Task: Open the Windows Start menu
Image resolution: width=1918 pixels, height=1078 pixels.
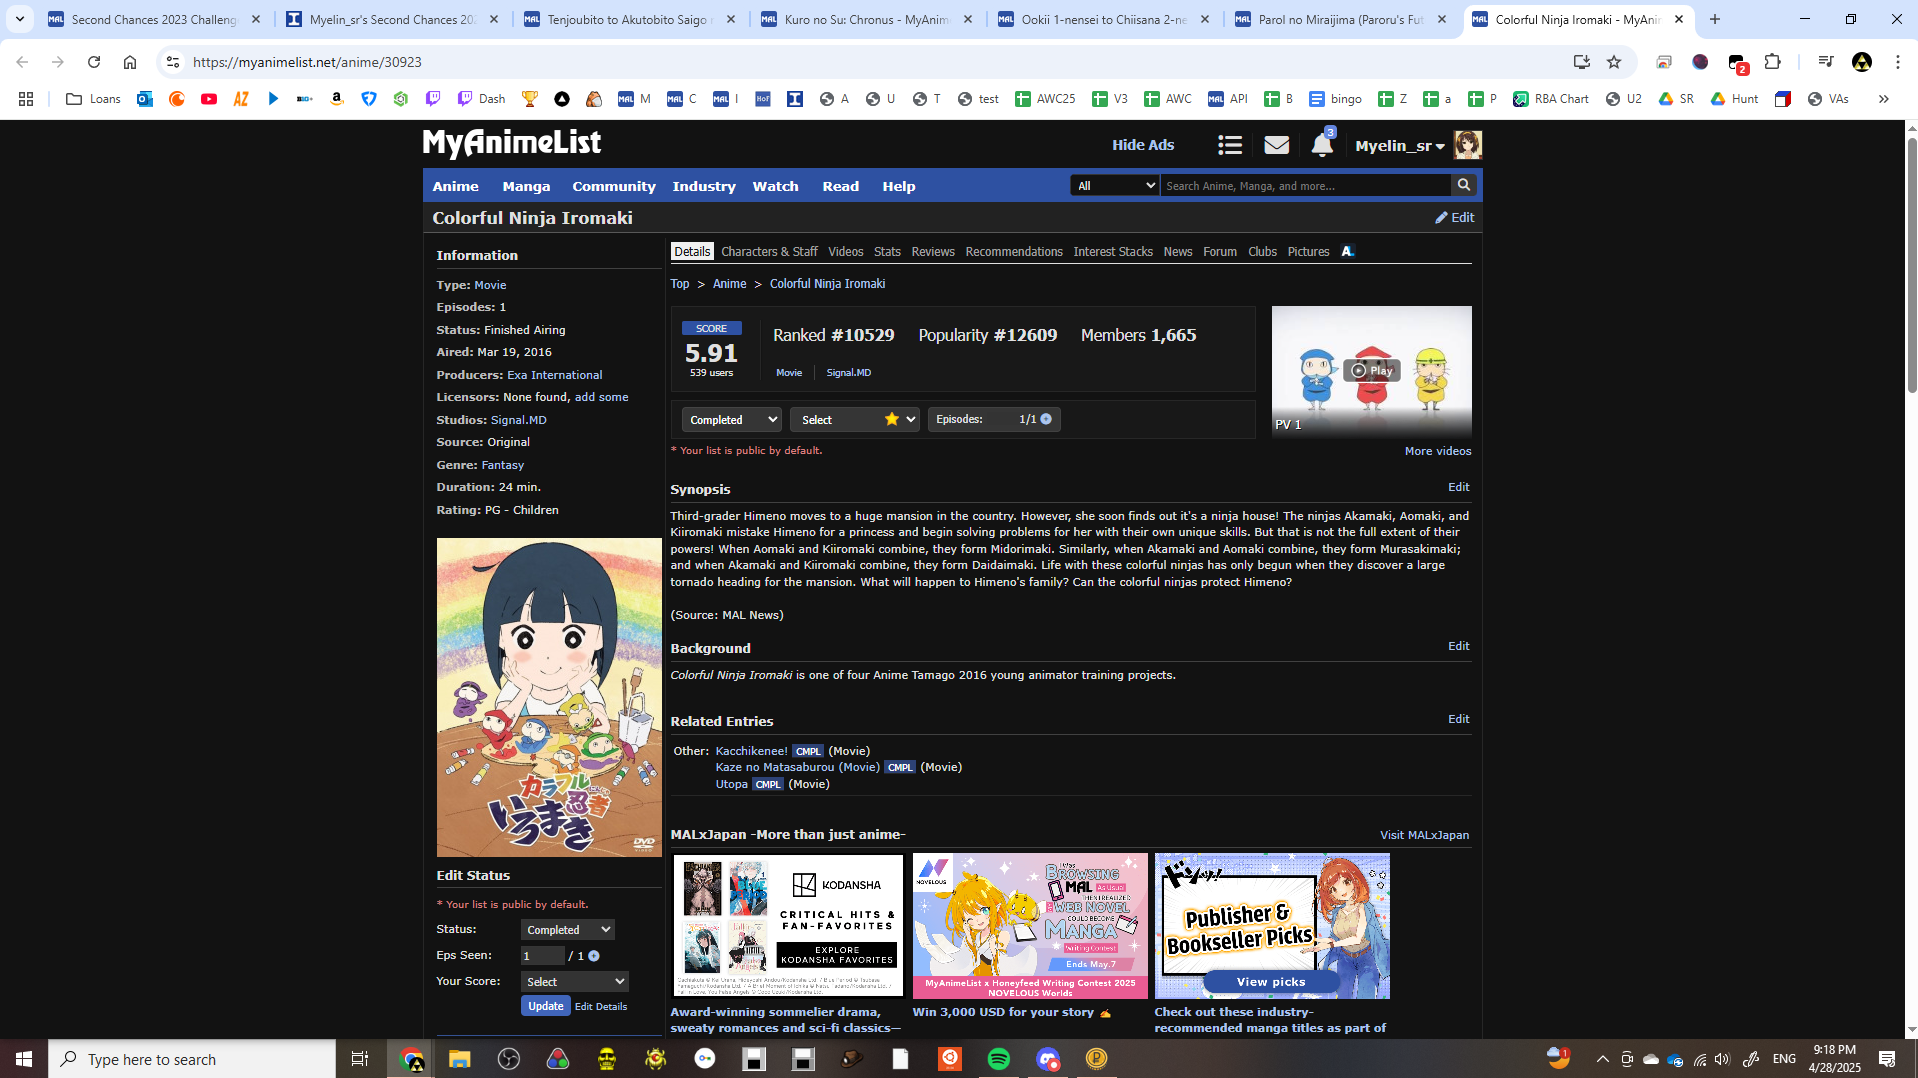Action: [24, 1059]
